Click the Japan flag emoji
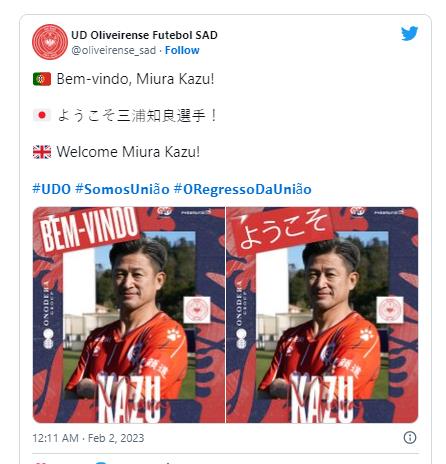 42,115
